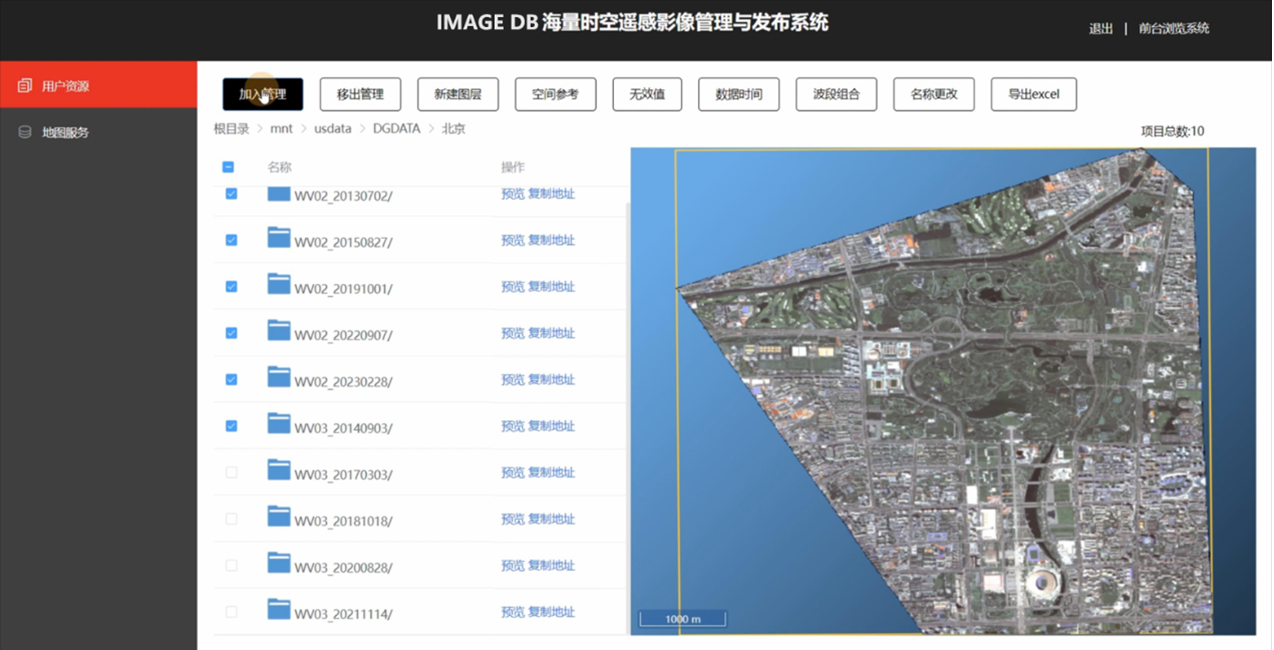Click the WV03_20200828 folder icon
The width and height of the screenshot is (1274, 650).
pyautogui.click(x=279, y=563)
